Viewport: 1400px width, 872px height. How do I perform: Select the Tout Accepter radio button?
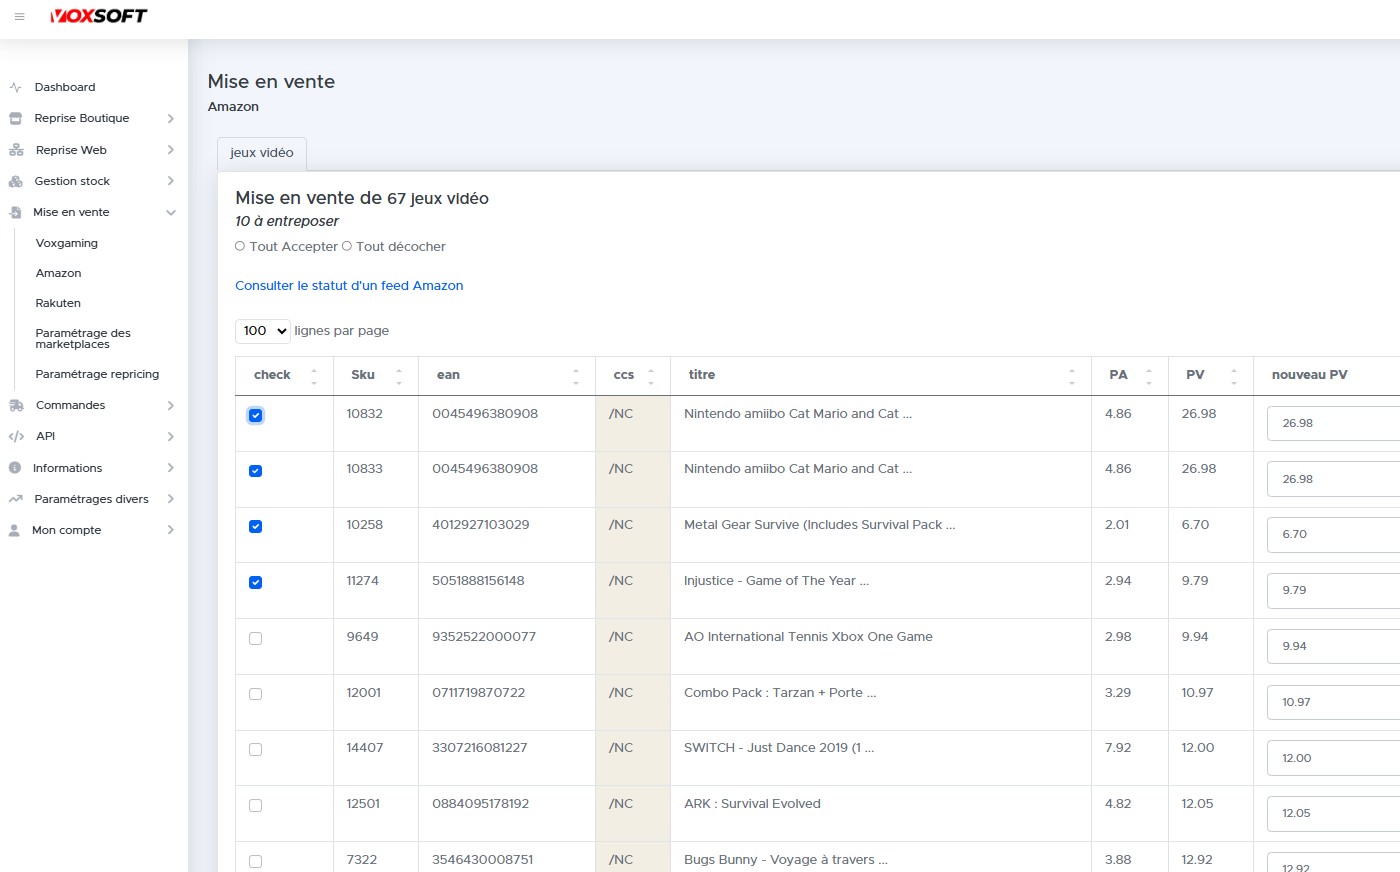[x=240, y=247]
